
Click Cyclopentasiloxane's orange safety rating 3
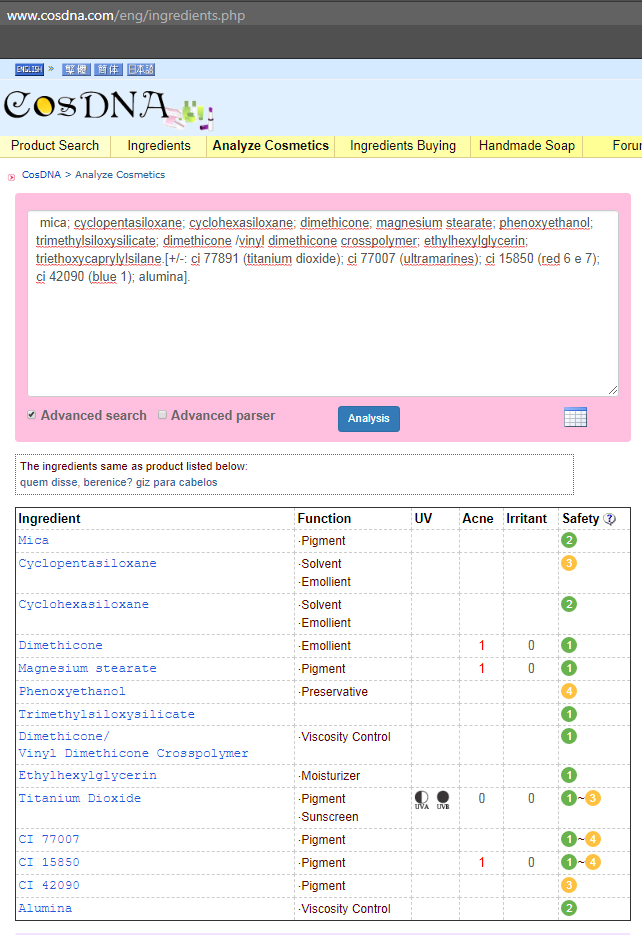click(569, 563)
